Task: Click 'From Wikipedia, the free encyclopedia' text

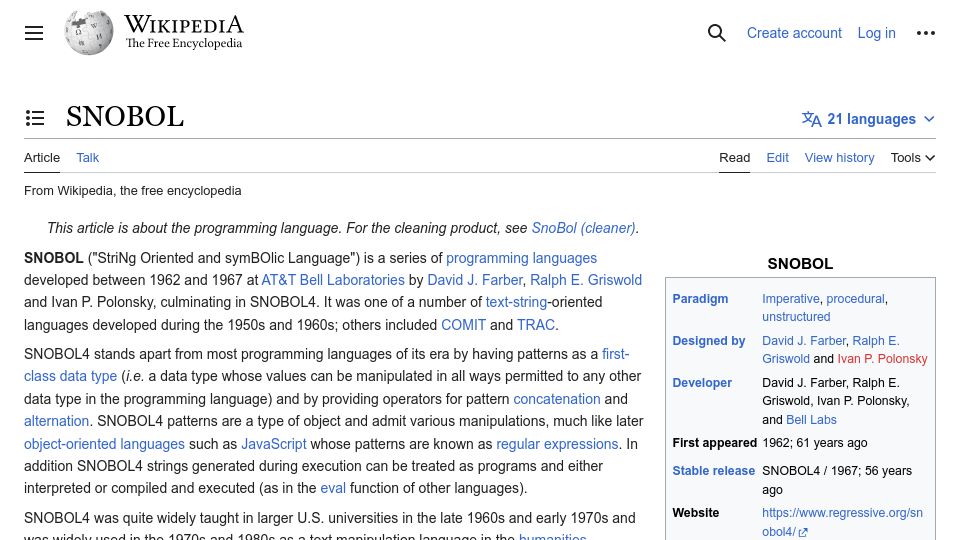Action: tap(132, 191)
